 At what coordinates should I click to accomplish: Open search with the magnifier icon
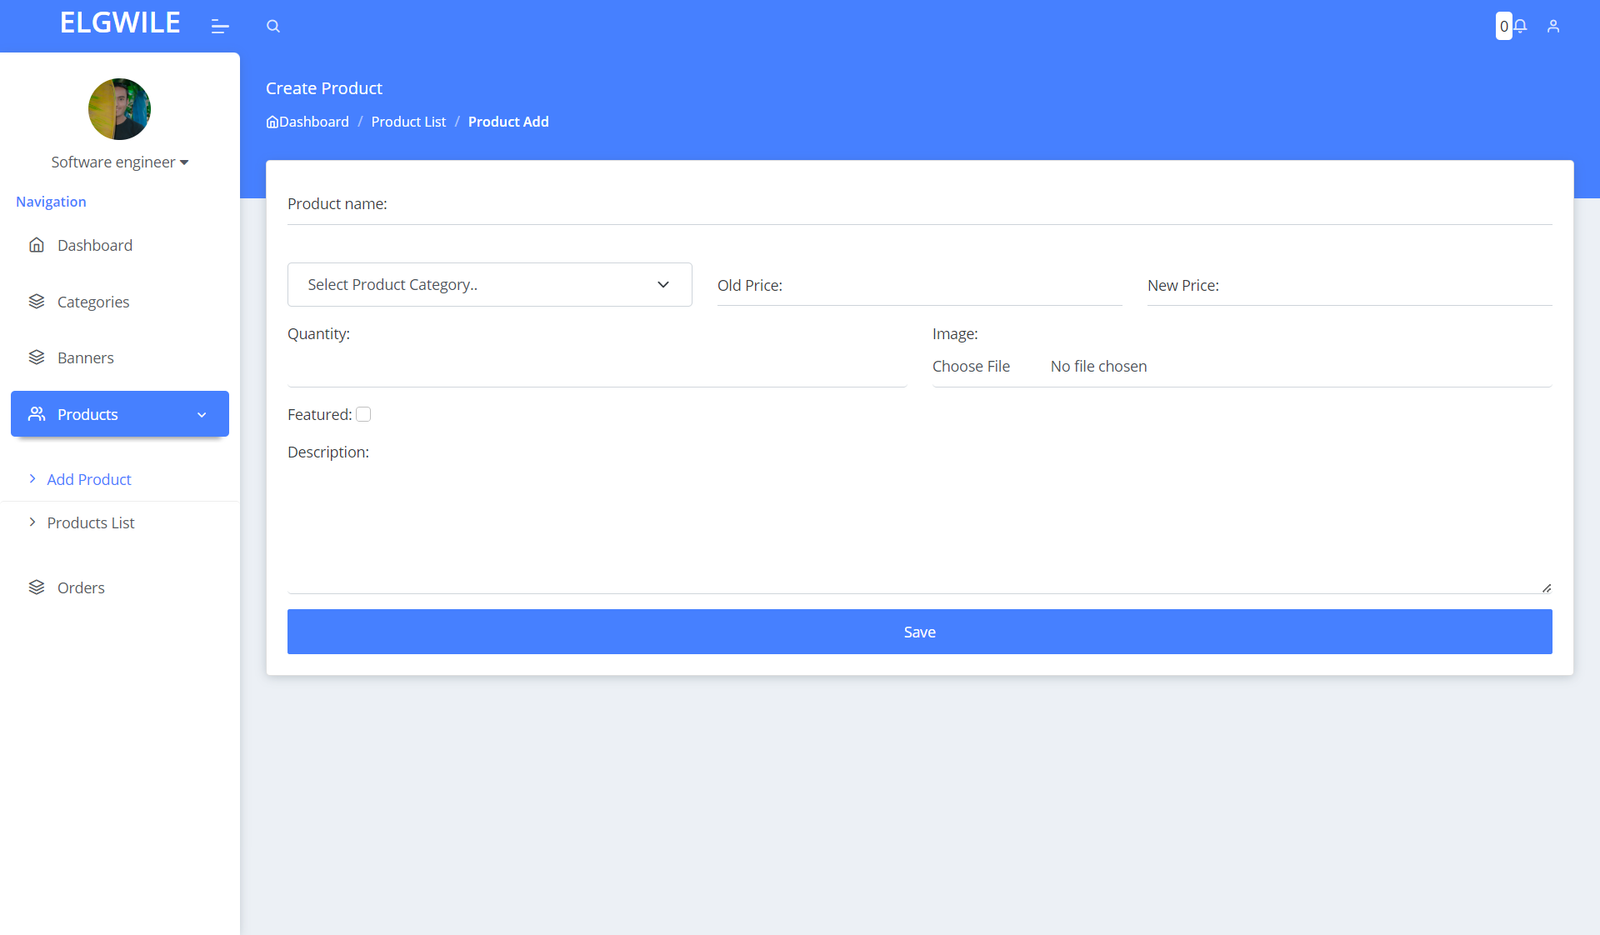(273, 26)
